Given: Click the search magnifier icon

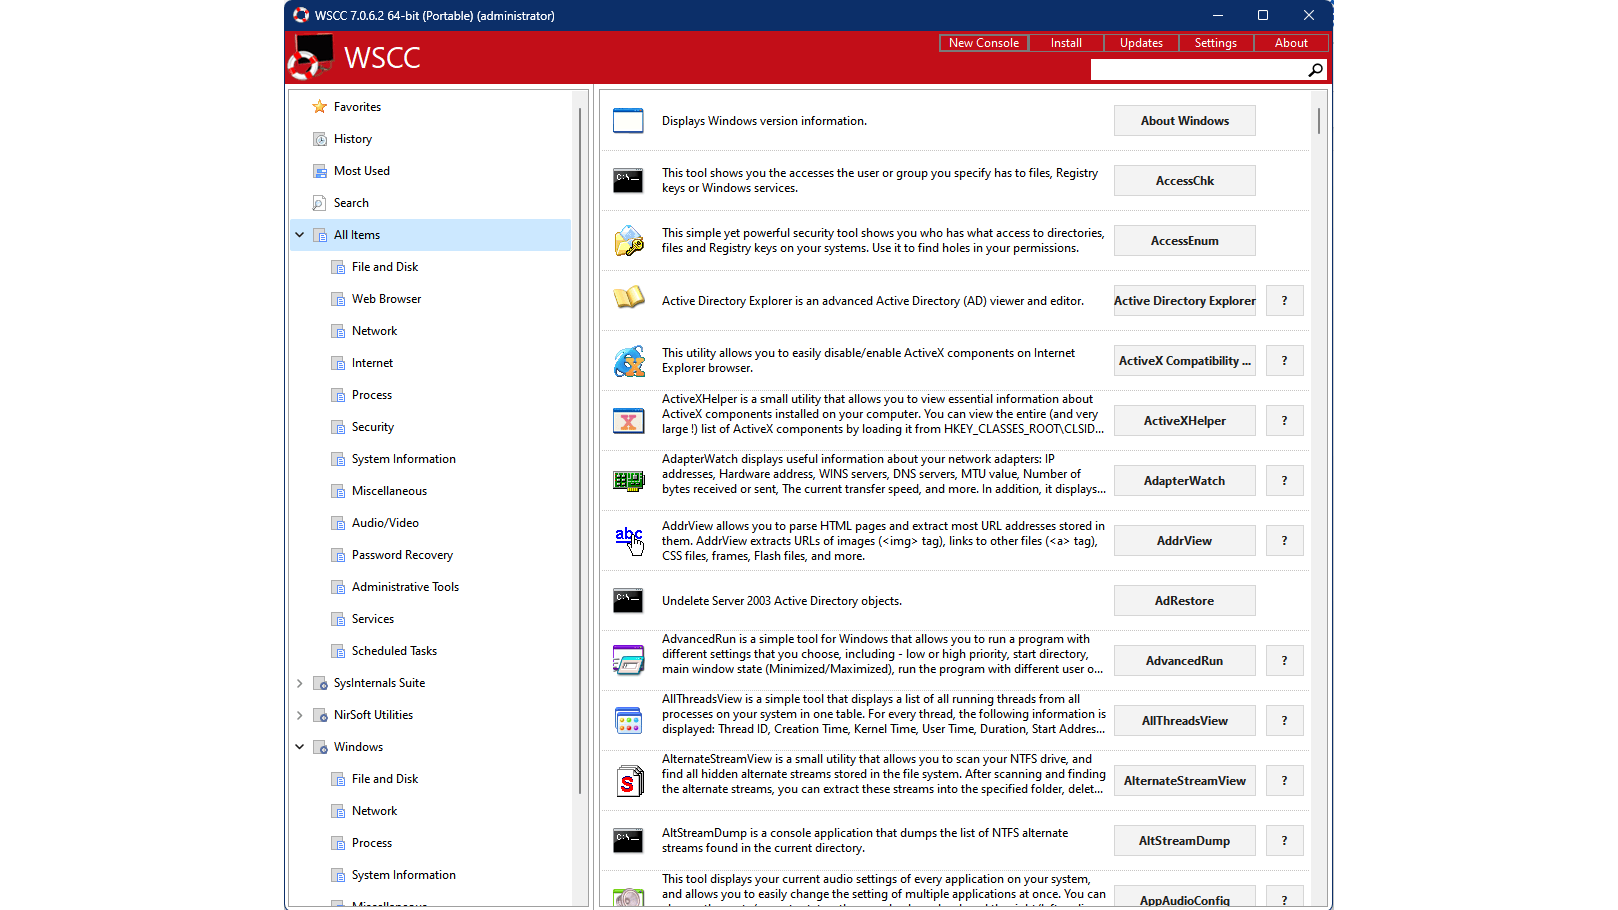Looking at the screenshot, I should pos(1315,70).
